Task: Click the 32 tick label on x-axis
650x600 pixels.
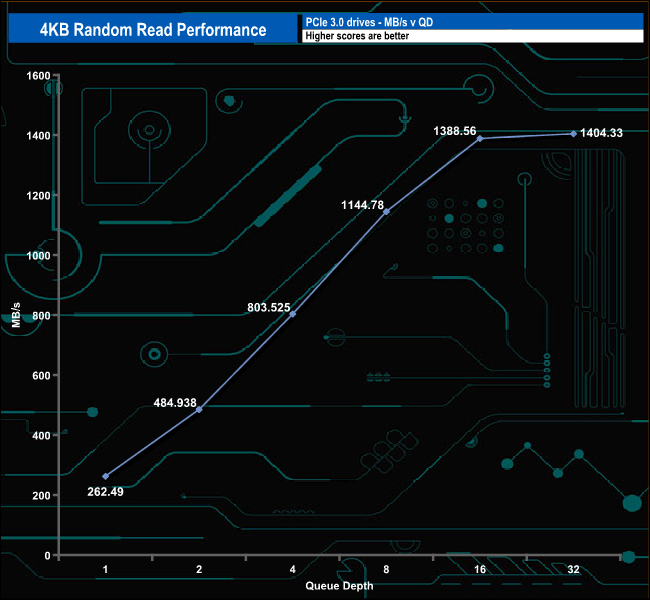Action: [x=573, y=570]
